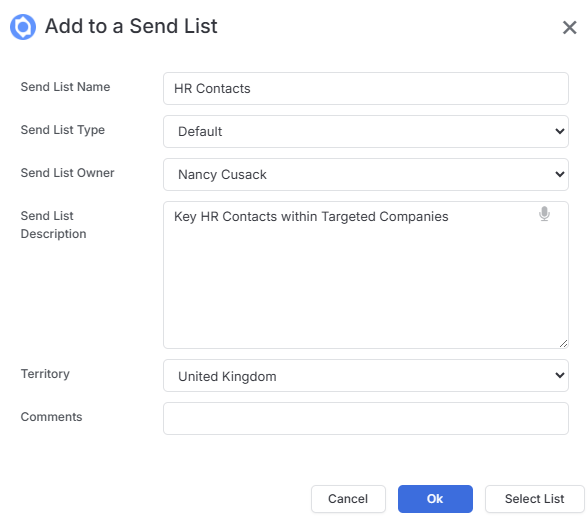
Task: Activate voice dictation microphone in description
Action: [544, 214]
